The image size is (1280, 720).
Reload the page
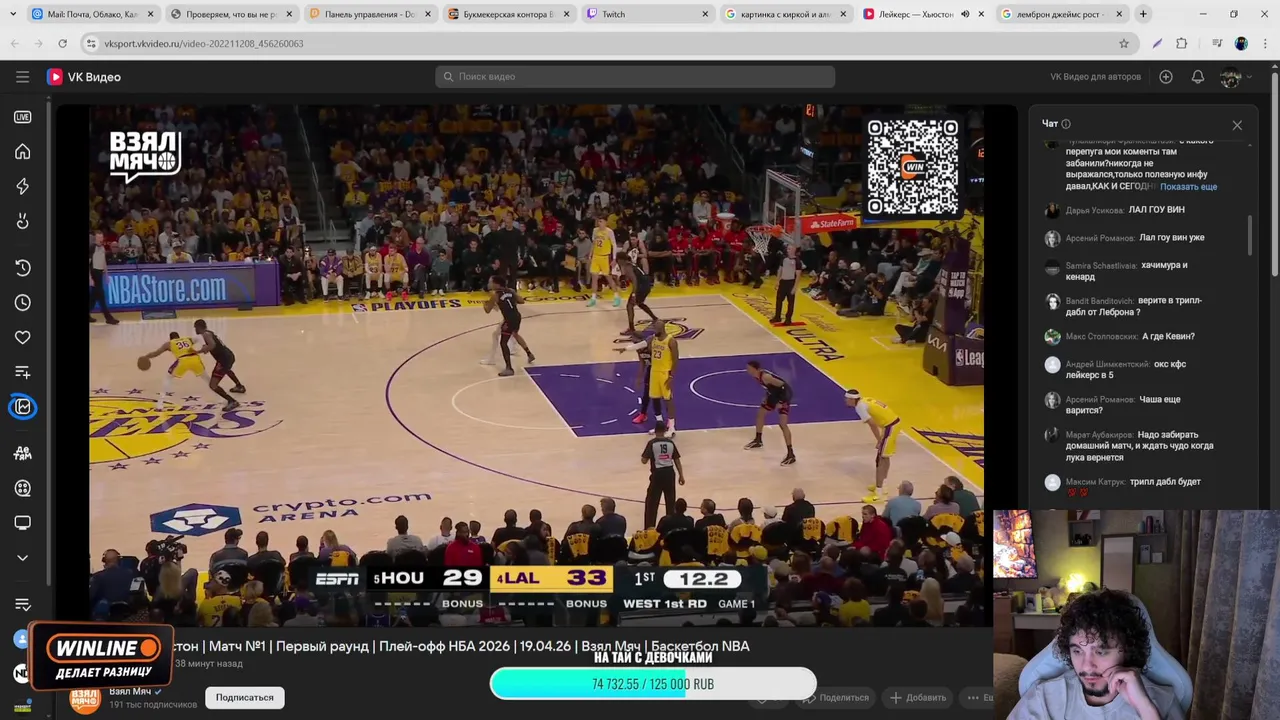(x=62, y=43)
